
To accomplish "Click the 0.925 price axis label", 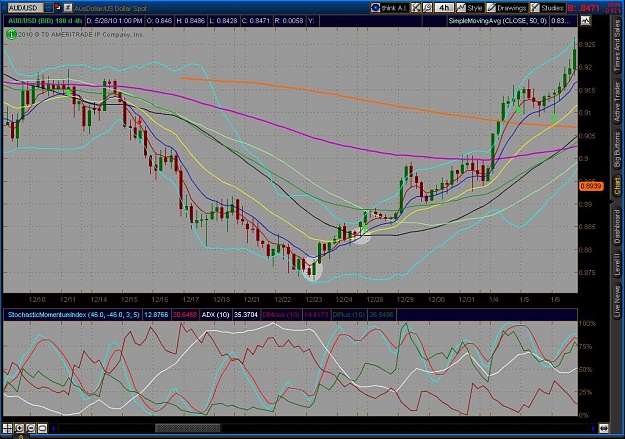I will (x=586, y=45).
